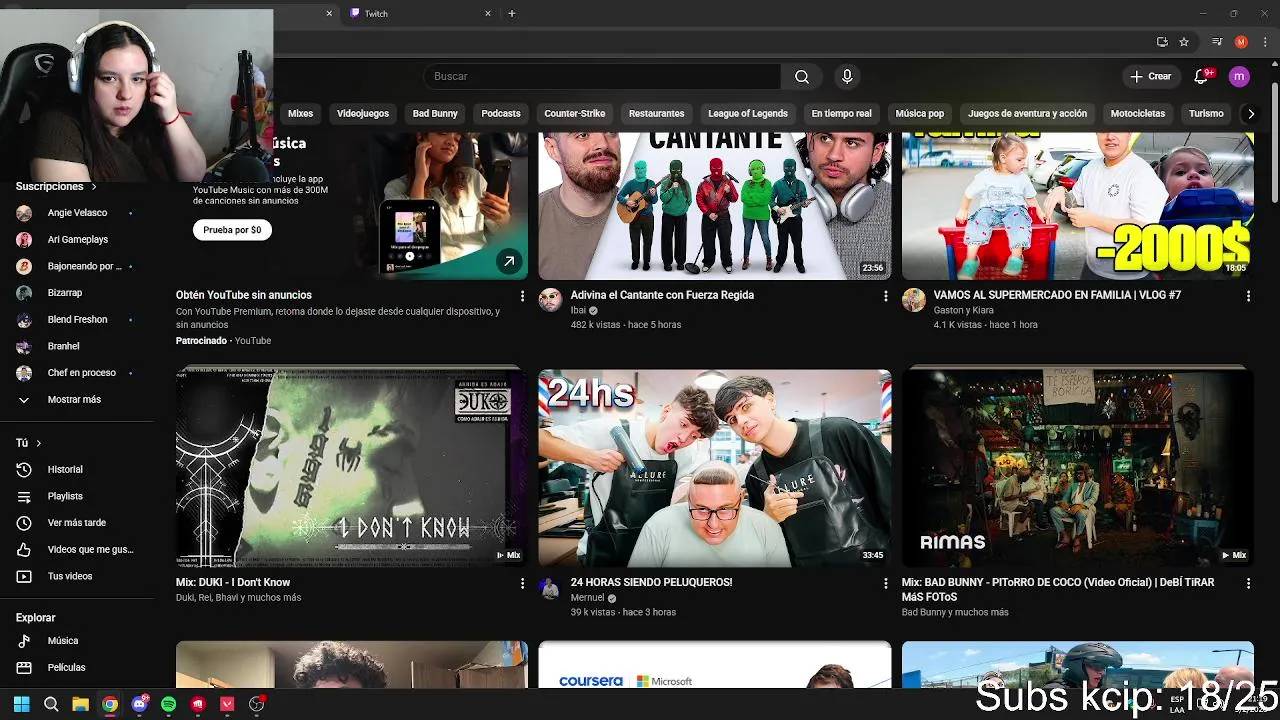Expand the Tú section chevron
This screenshot has width=1280, height=720.
pyautogui.click(x=39, y=443)
